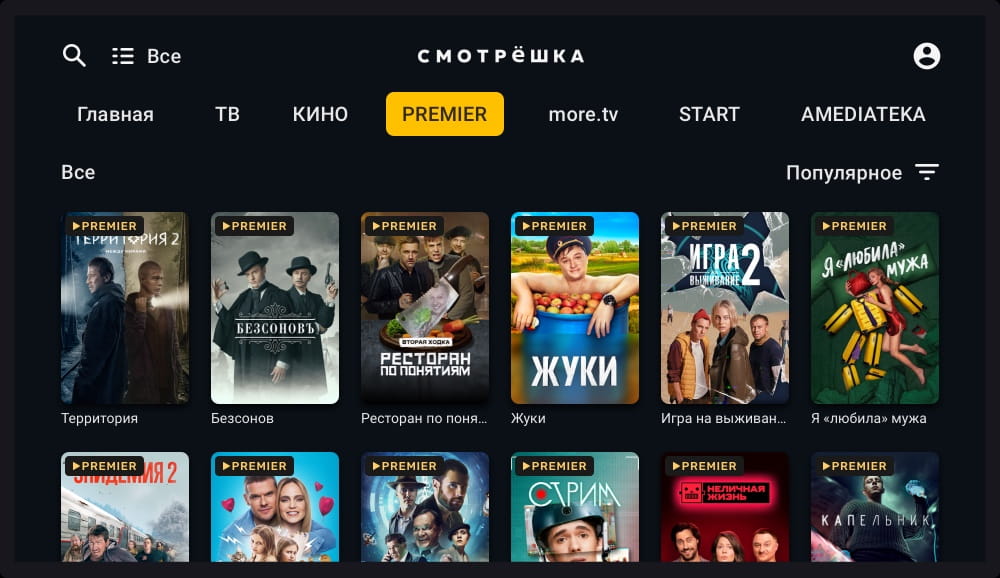Open the Ресторан по понятиям poster
This screenshot has width=1000, height=578.
(425, 308)
